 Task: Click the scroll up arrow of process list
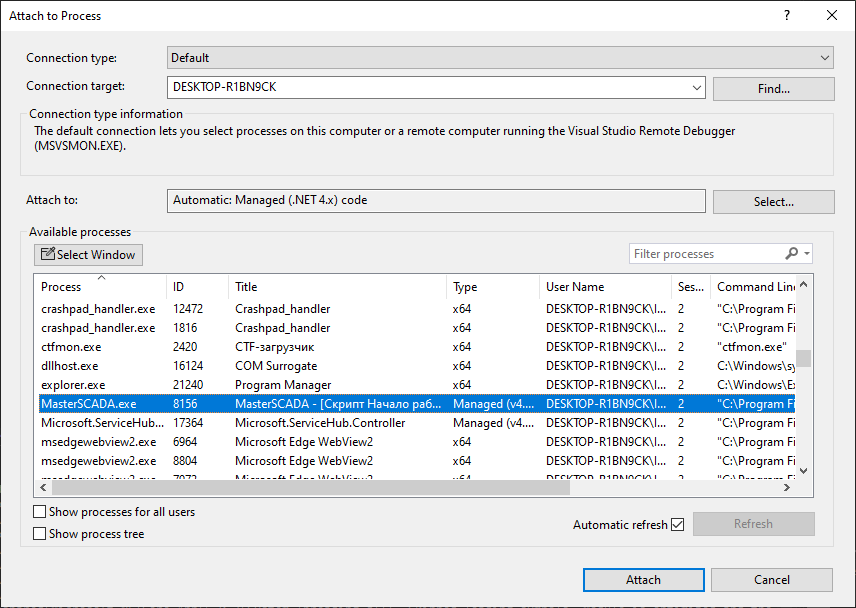[x=803, y=284]
